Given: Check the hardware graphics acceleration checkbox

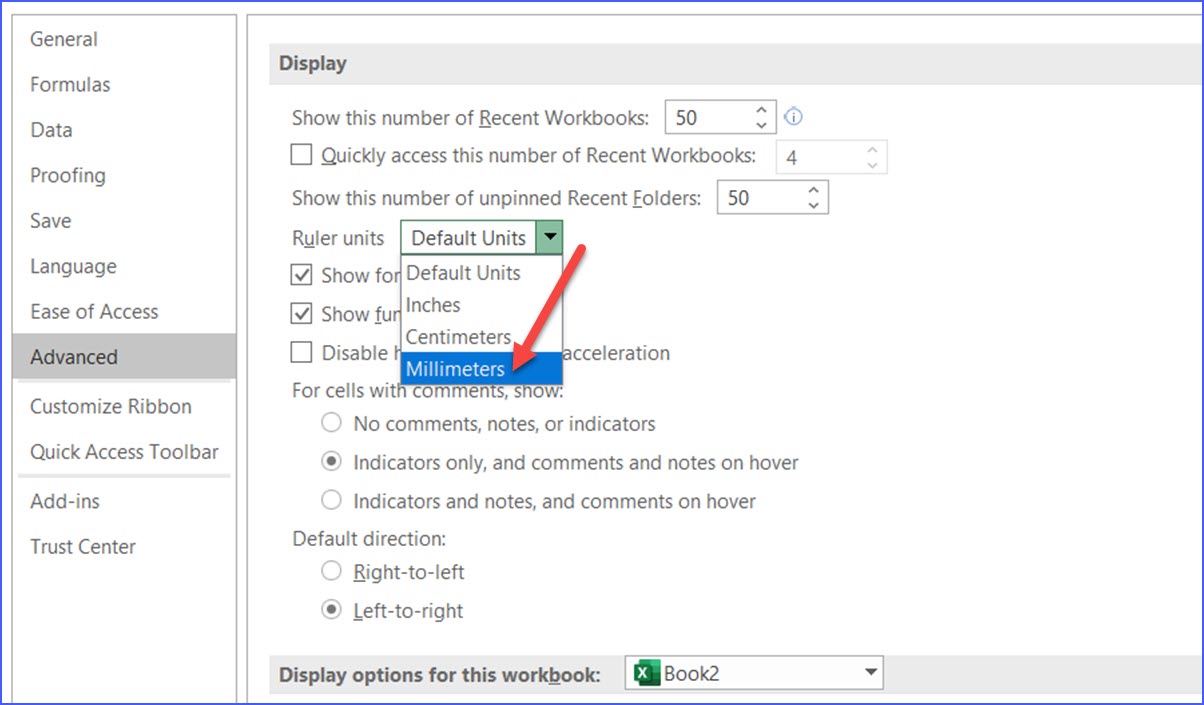Looking at the screenshot, I should tap(301, 352).
